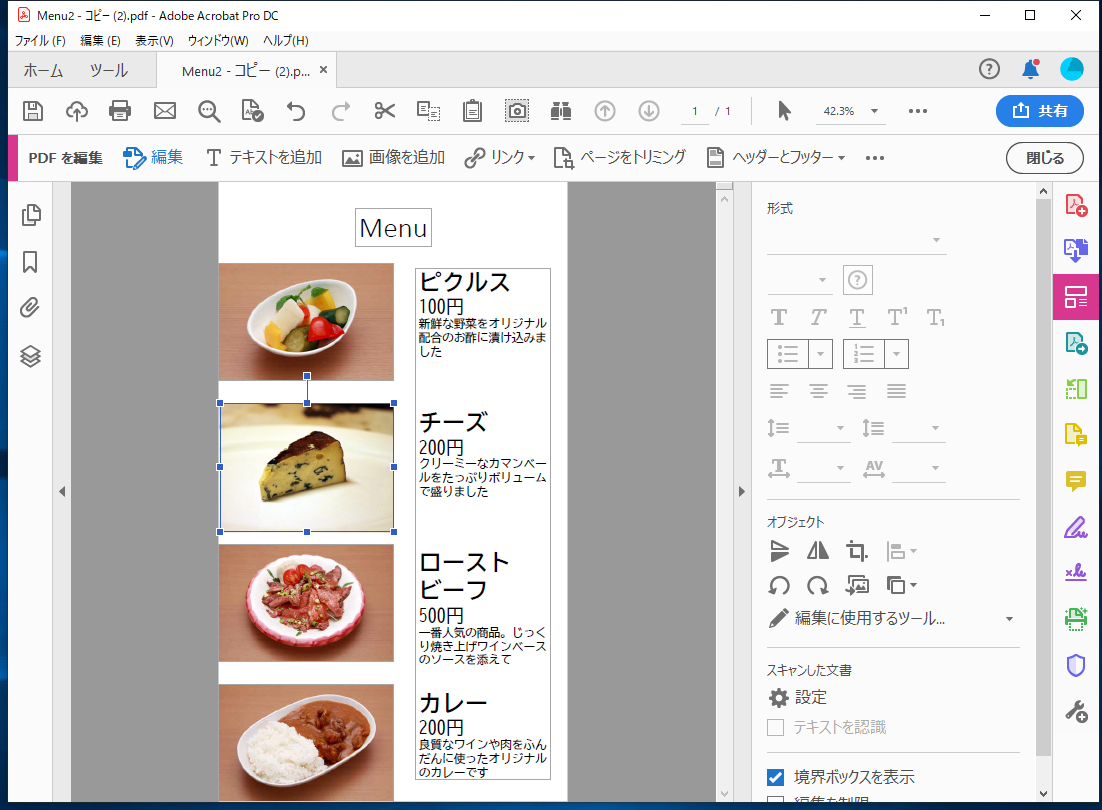Click the page number input field

(695, 111)
